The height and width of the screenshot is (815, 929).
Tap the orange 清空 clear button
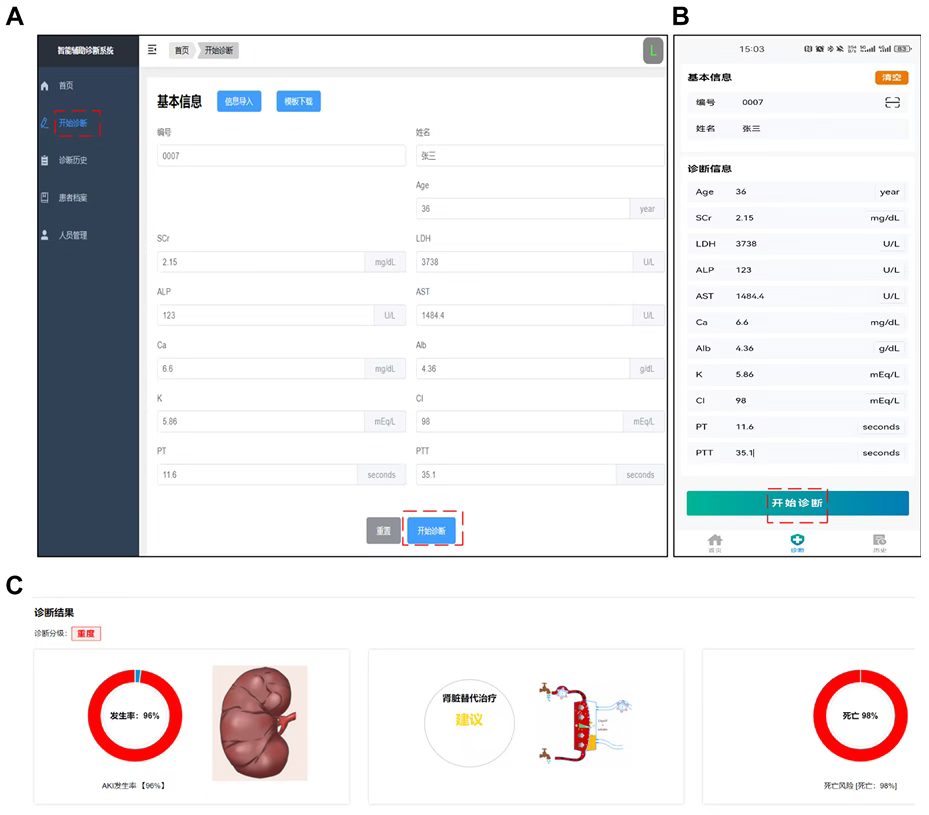(x=891, y=78)
